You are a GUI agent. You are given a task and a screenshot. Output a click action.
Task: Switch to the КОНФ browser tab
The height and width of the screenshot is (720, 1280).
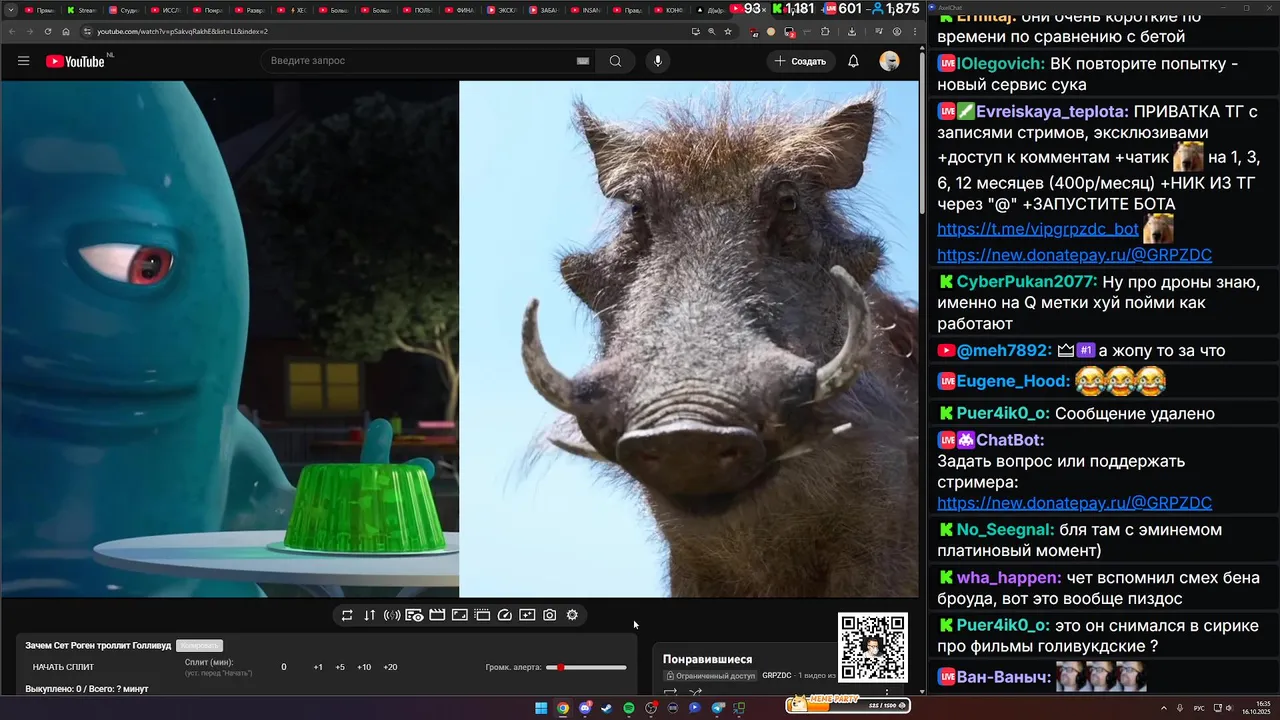click(668, 10)
